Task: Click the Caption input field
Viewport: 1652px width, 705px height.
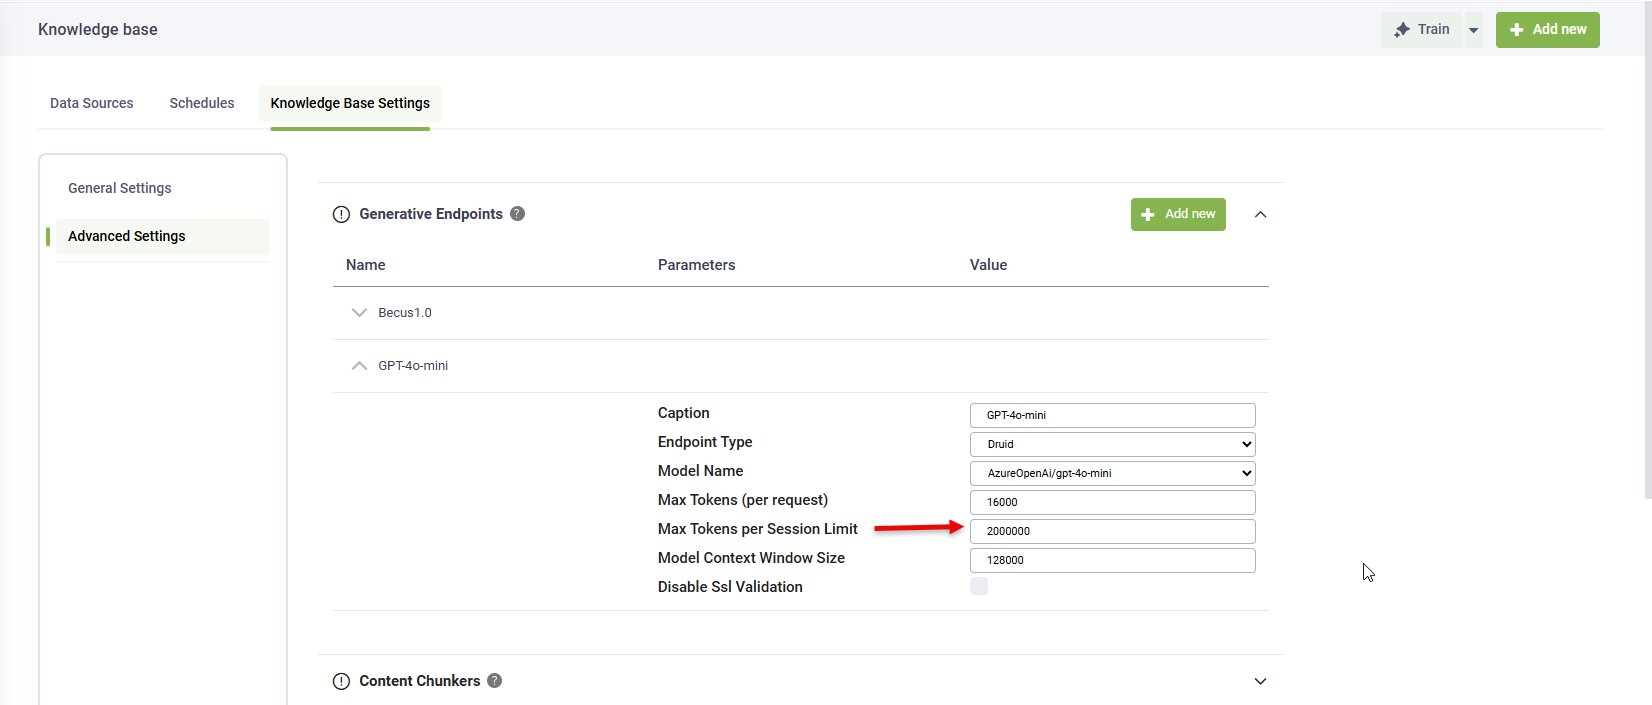Action: pyautogui.click(x=1112, y=415)
